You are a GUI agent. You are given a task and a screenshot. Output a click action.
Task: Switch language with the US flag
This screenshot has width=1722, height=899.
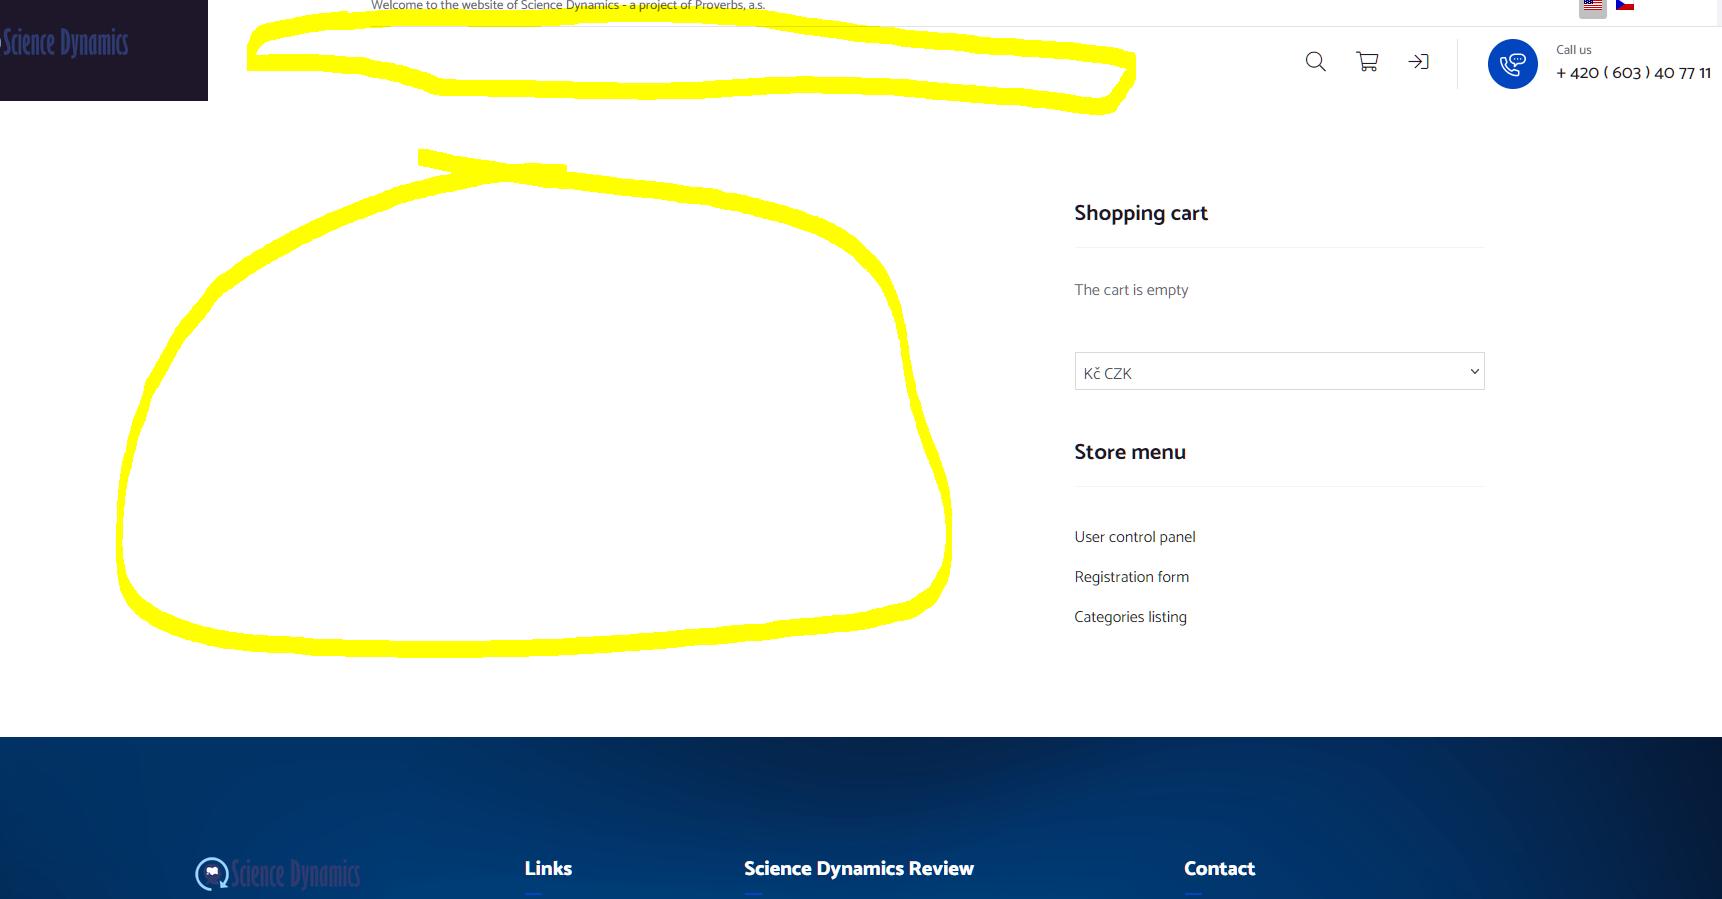[1593, 6]
